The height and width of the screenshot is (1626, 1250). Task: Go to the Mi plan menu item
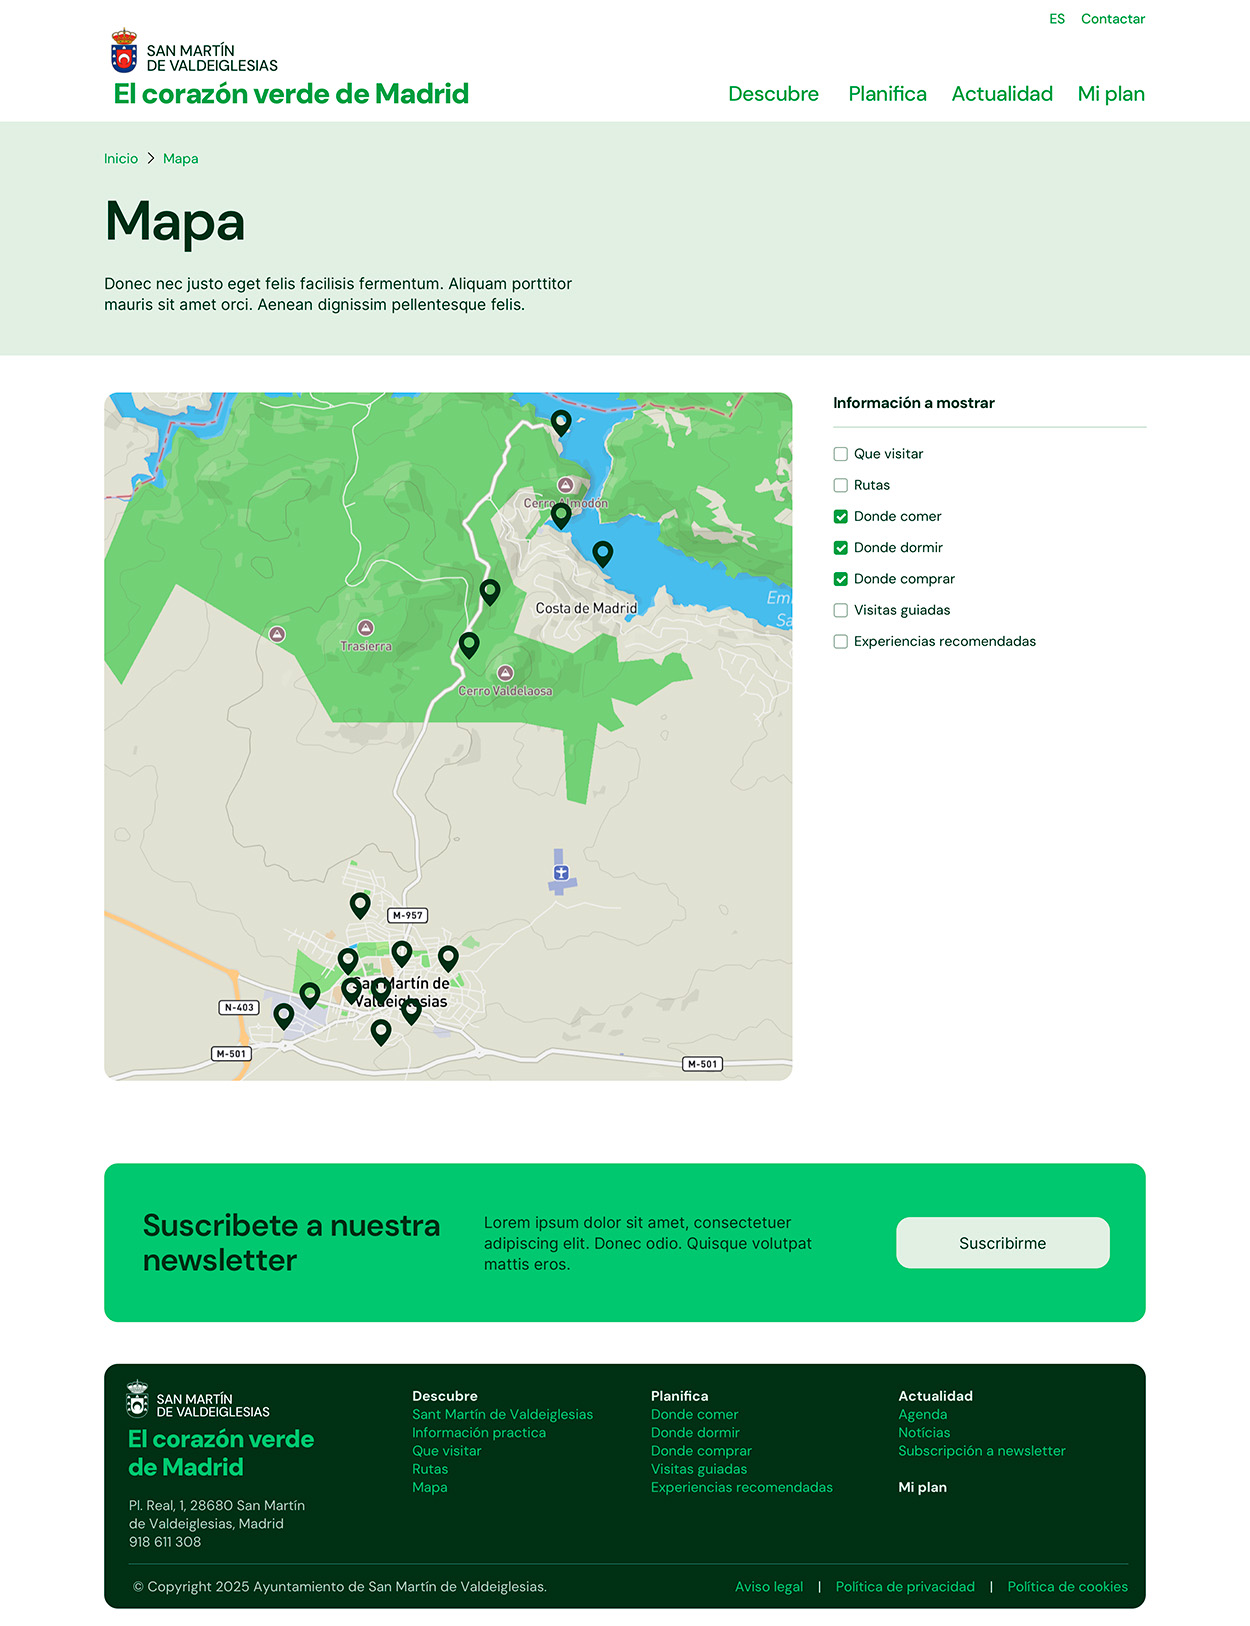[x=1111, y=94]
